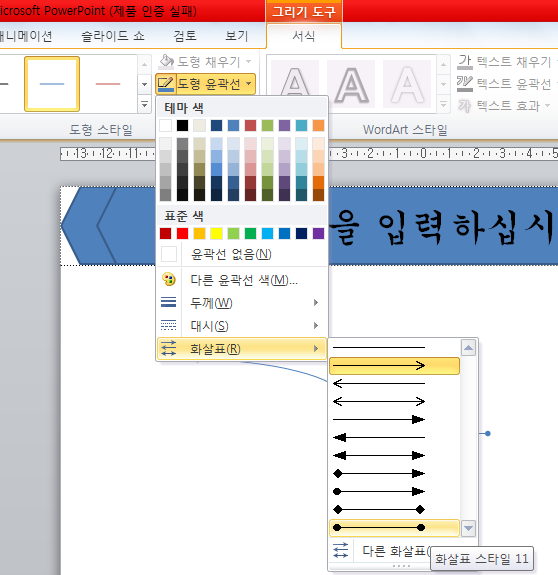Pick the black theme color swatch
This screenshot has height=575, width=558.
(182, 125)
